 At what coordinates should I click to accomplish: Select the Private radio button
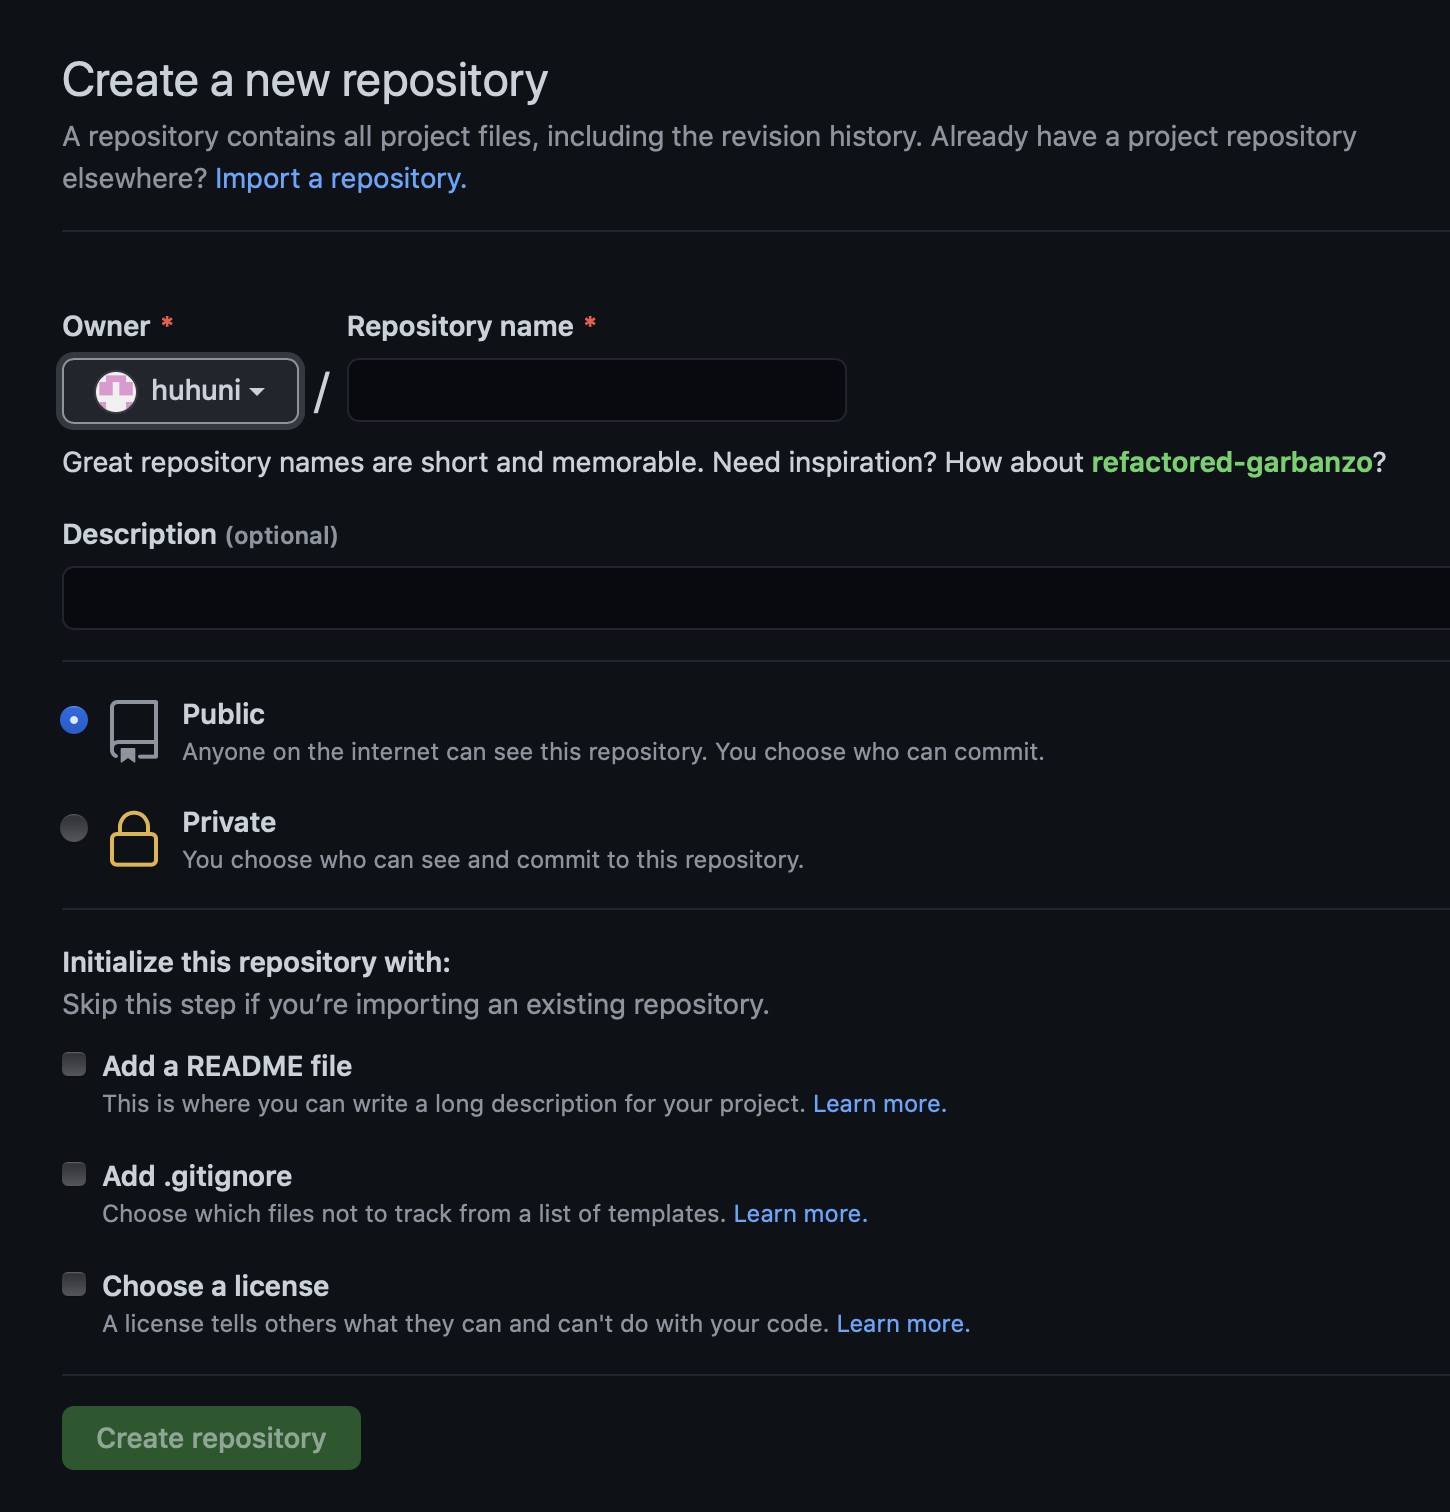tap(74, 828)
